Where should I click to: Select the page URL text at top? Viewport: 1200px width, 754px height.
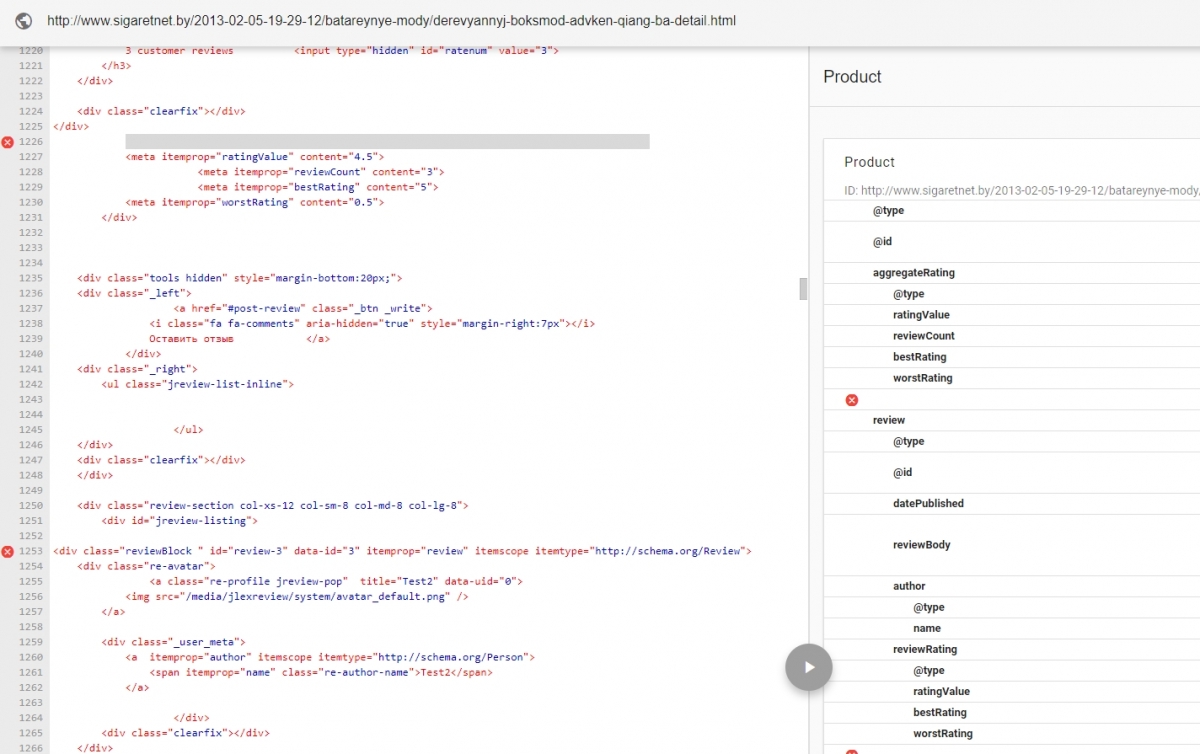(x=392, y=20)
